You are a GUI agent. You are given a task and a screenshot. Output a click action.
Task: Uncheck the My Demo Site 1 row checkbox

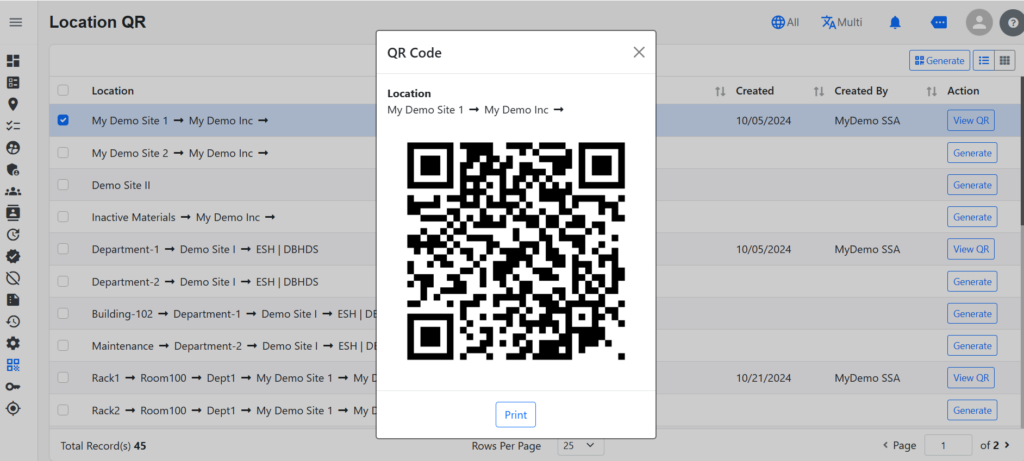63,120
